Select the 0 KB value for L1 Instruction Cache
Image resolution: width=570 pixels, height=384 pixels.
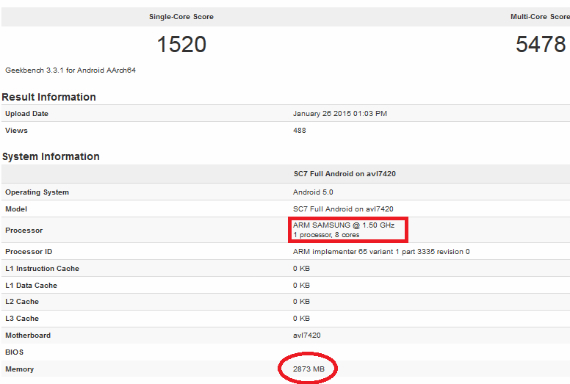click(301, 269)
